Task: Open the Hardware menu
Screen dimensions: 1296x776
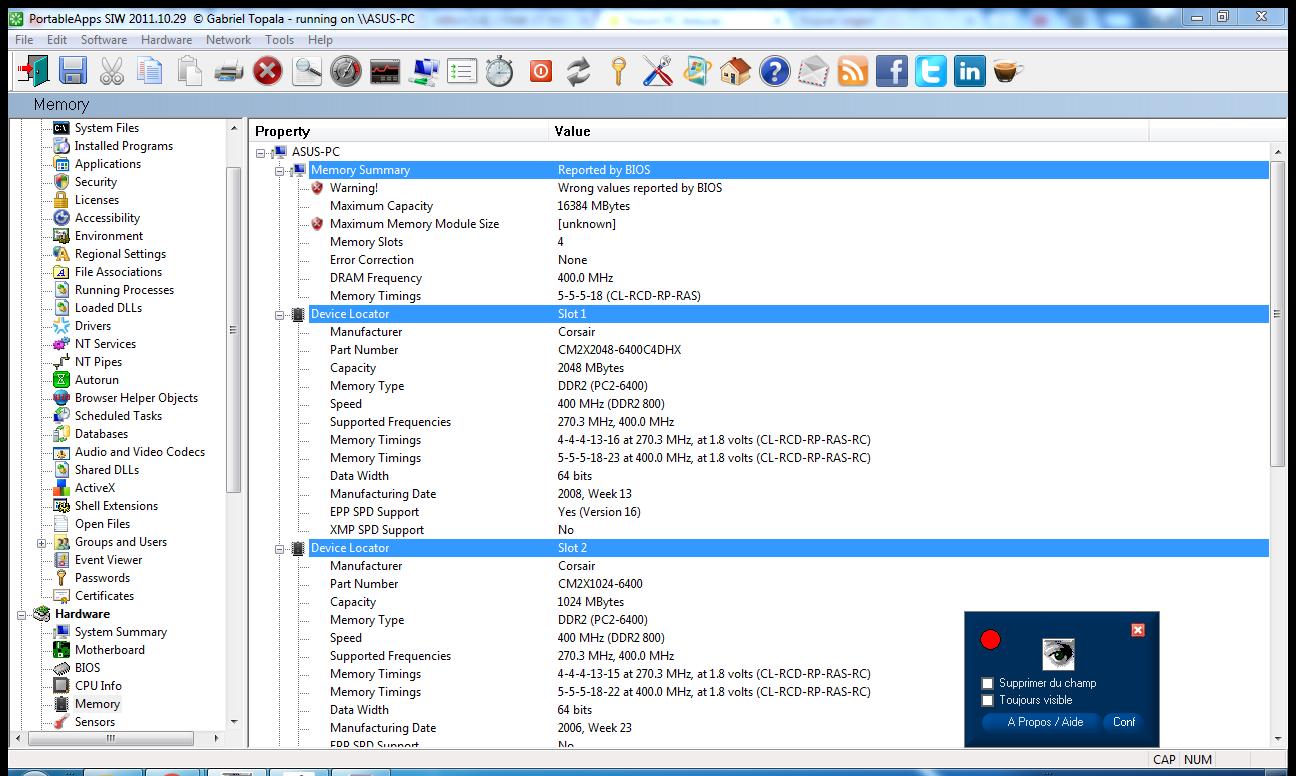Action: 166,40
